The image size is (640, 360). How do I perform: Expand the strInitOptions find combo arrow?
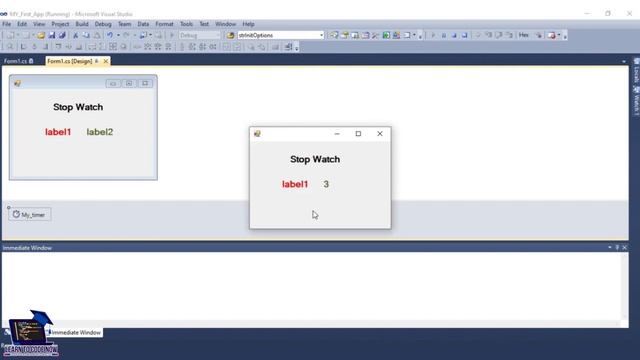(321, 36)
